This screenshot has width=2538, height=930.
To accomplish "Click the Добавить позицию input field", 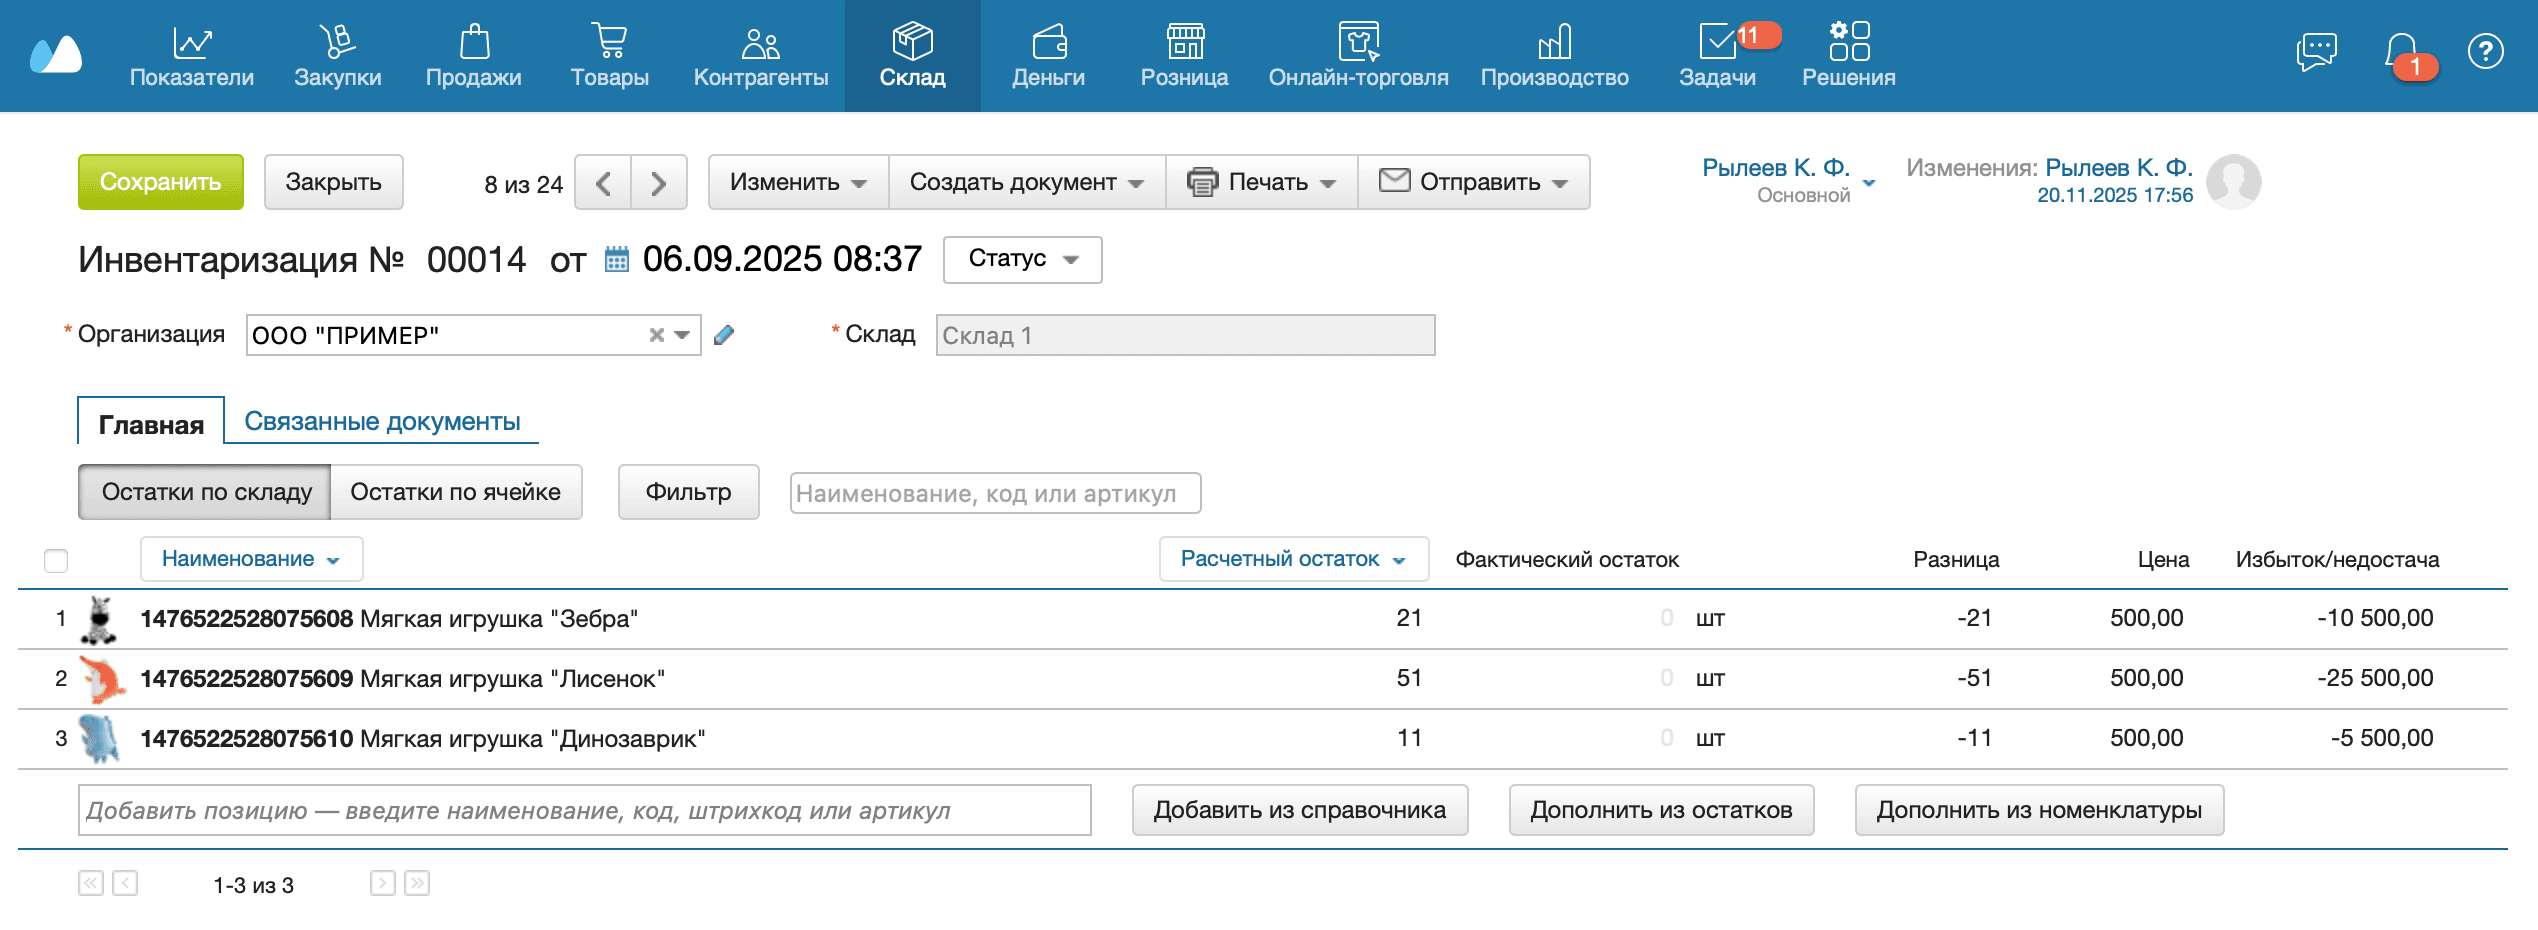I will [584, 810].
